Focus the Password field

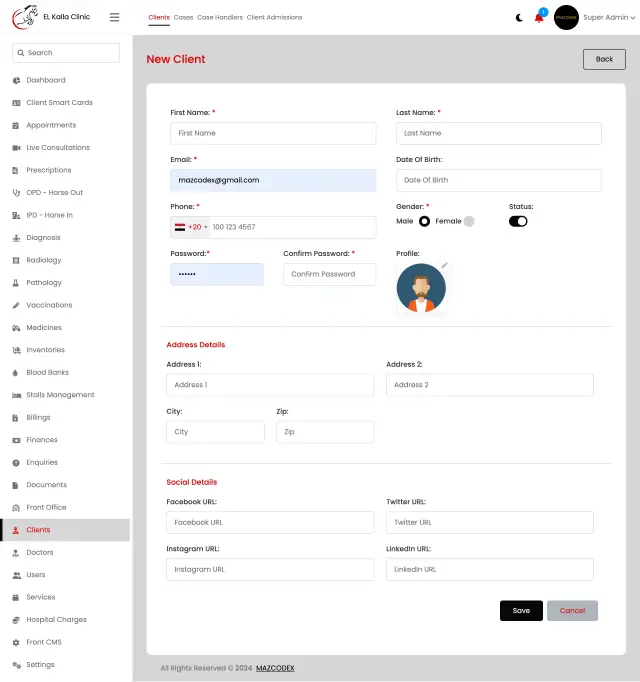point(217,274)
